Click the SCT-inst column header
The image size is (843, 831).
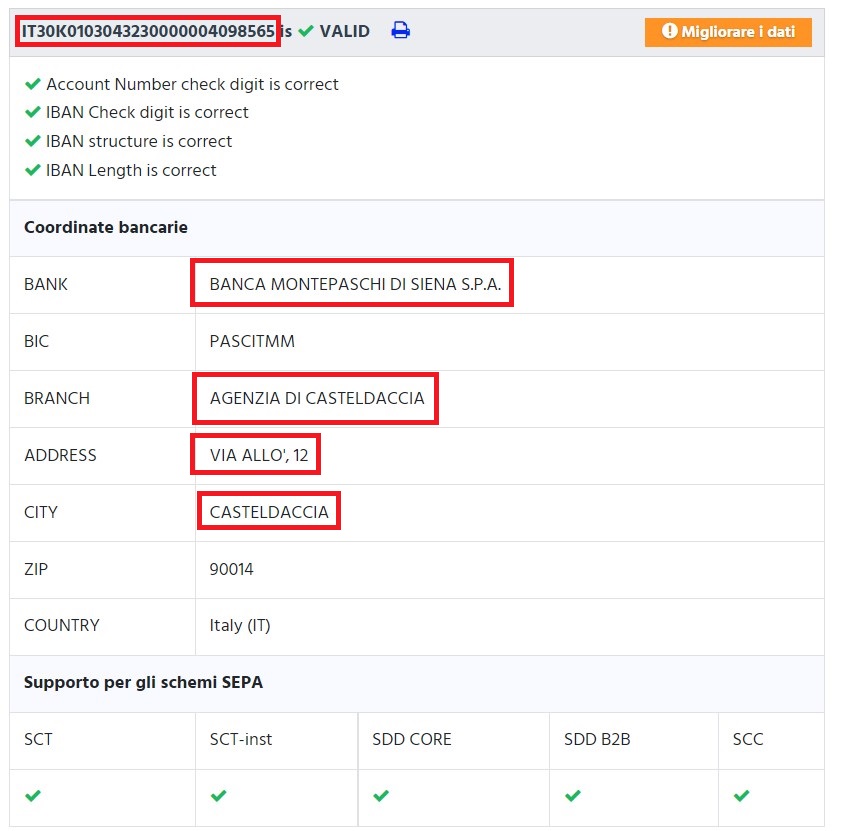241,740
